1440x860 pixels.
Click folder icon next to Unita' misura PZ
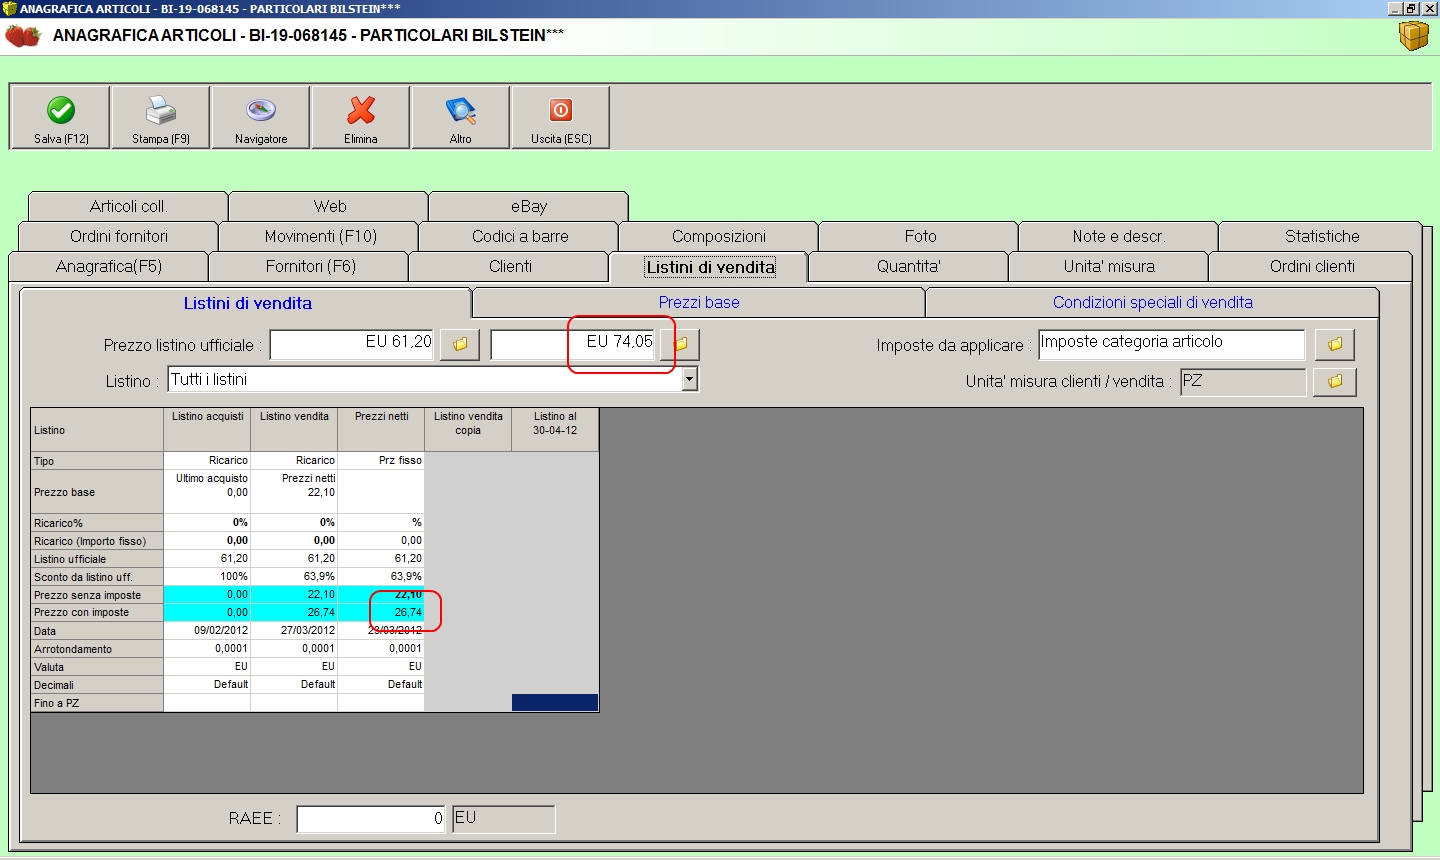pyautogui.click(x=1335, y=382)
